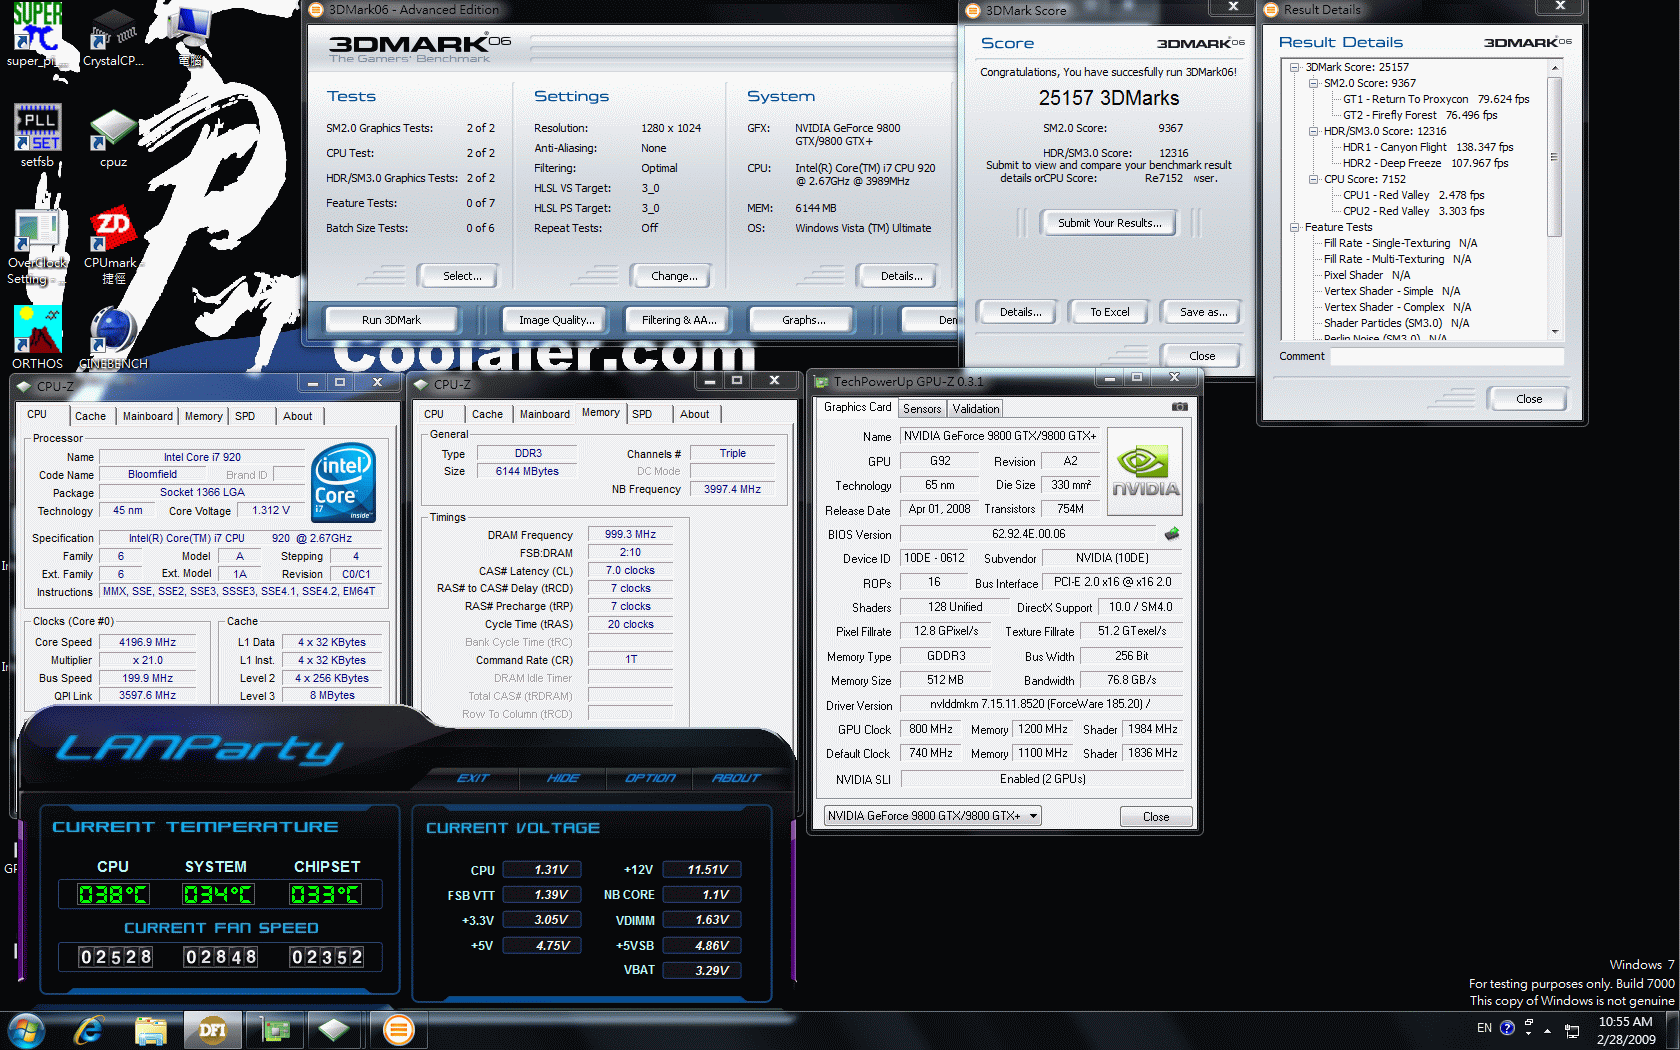Image resolution: width=1680 pixels, height=1050 pixels.
Task: Open network icon in system tray
Action: tap(1572, 1030)
